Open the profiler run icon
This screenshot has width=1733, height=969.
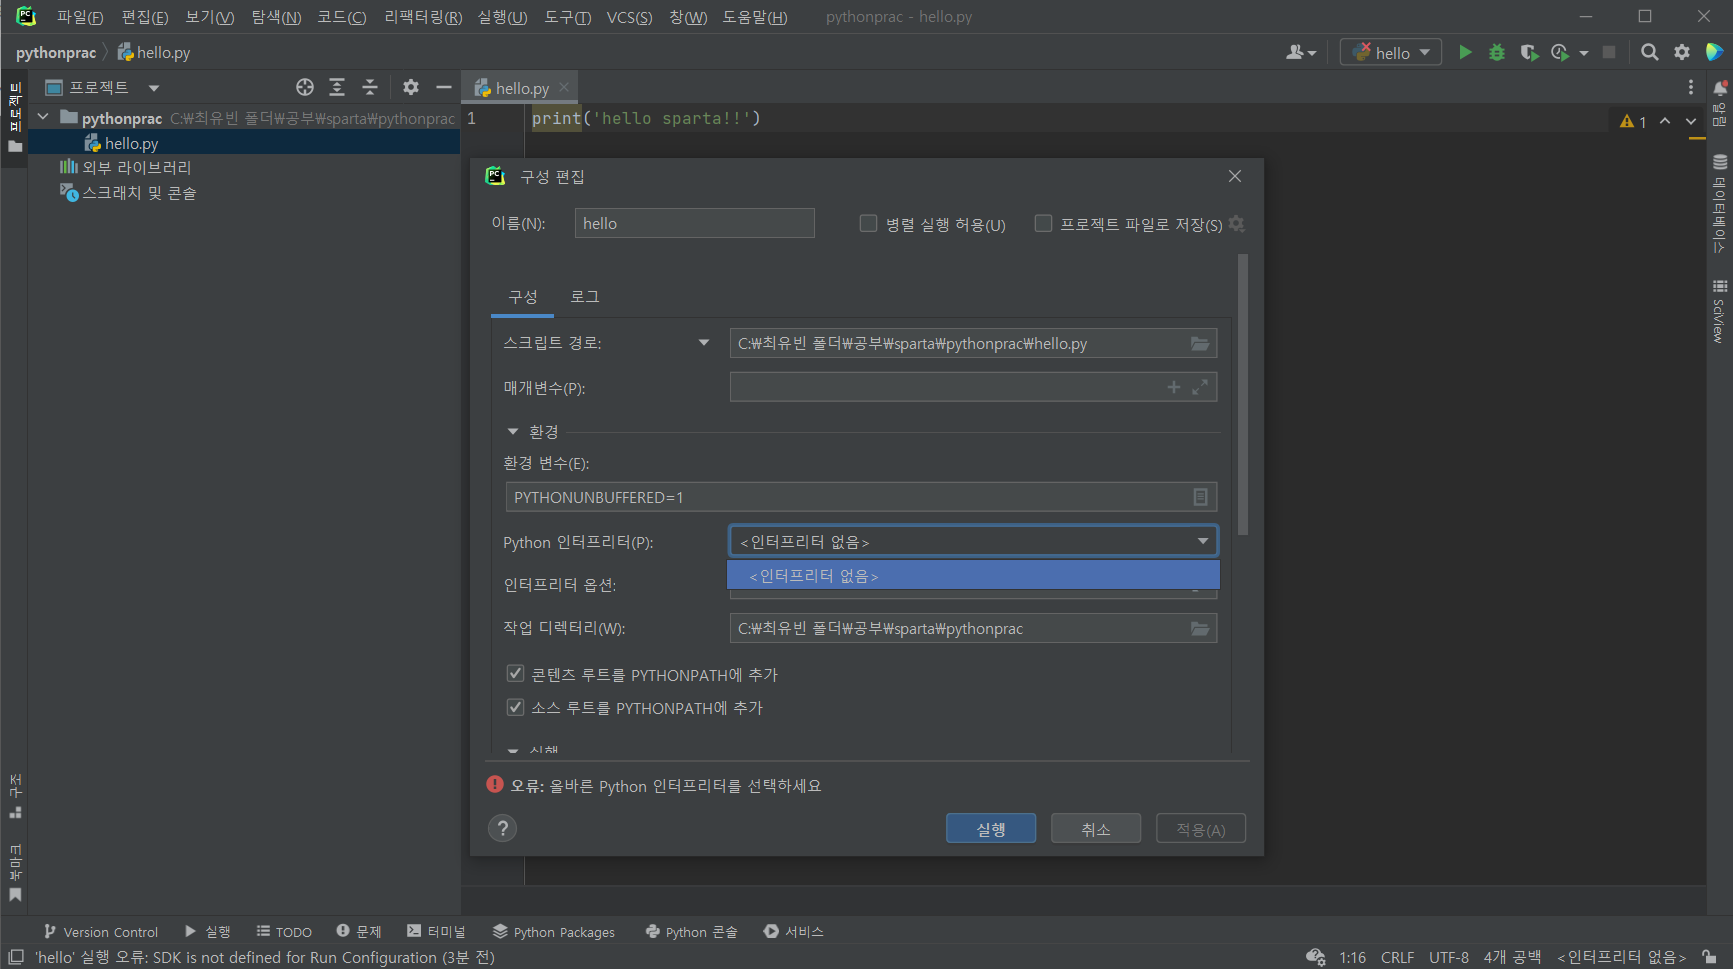click(x=1560, y=52)
